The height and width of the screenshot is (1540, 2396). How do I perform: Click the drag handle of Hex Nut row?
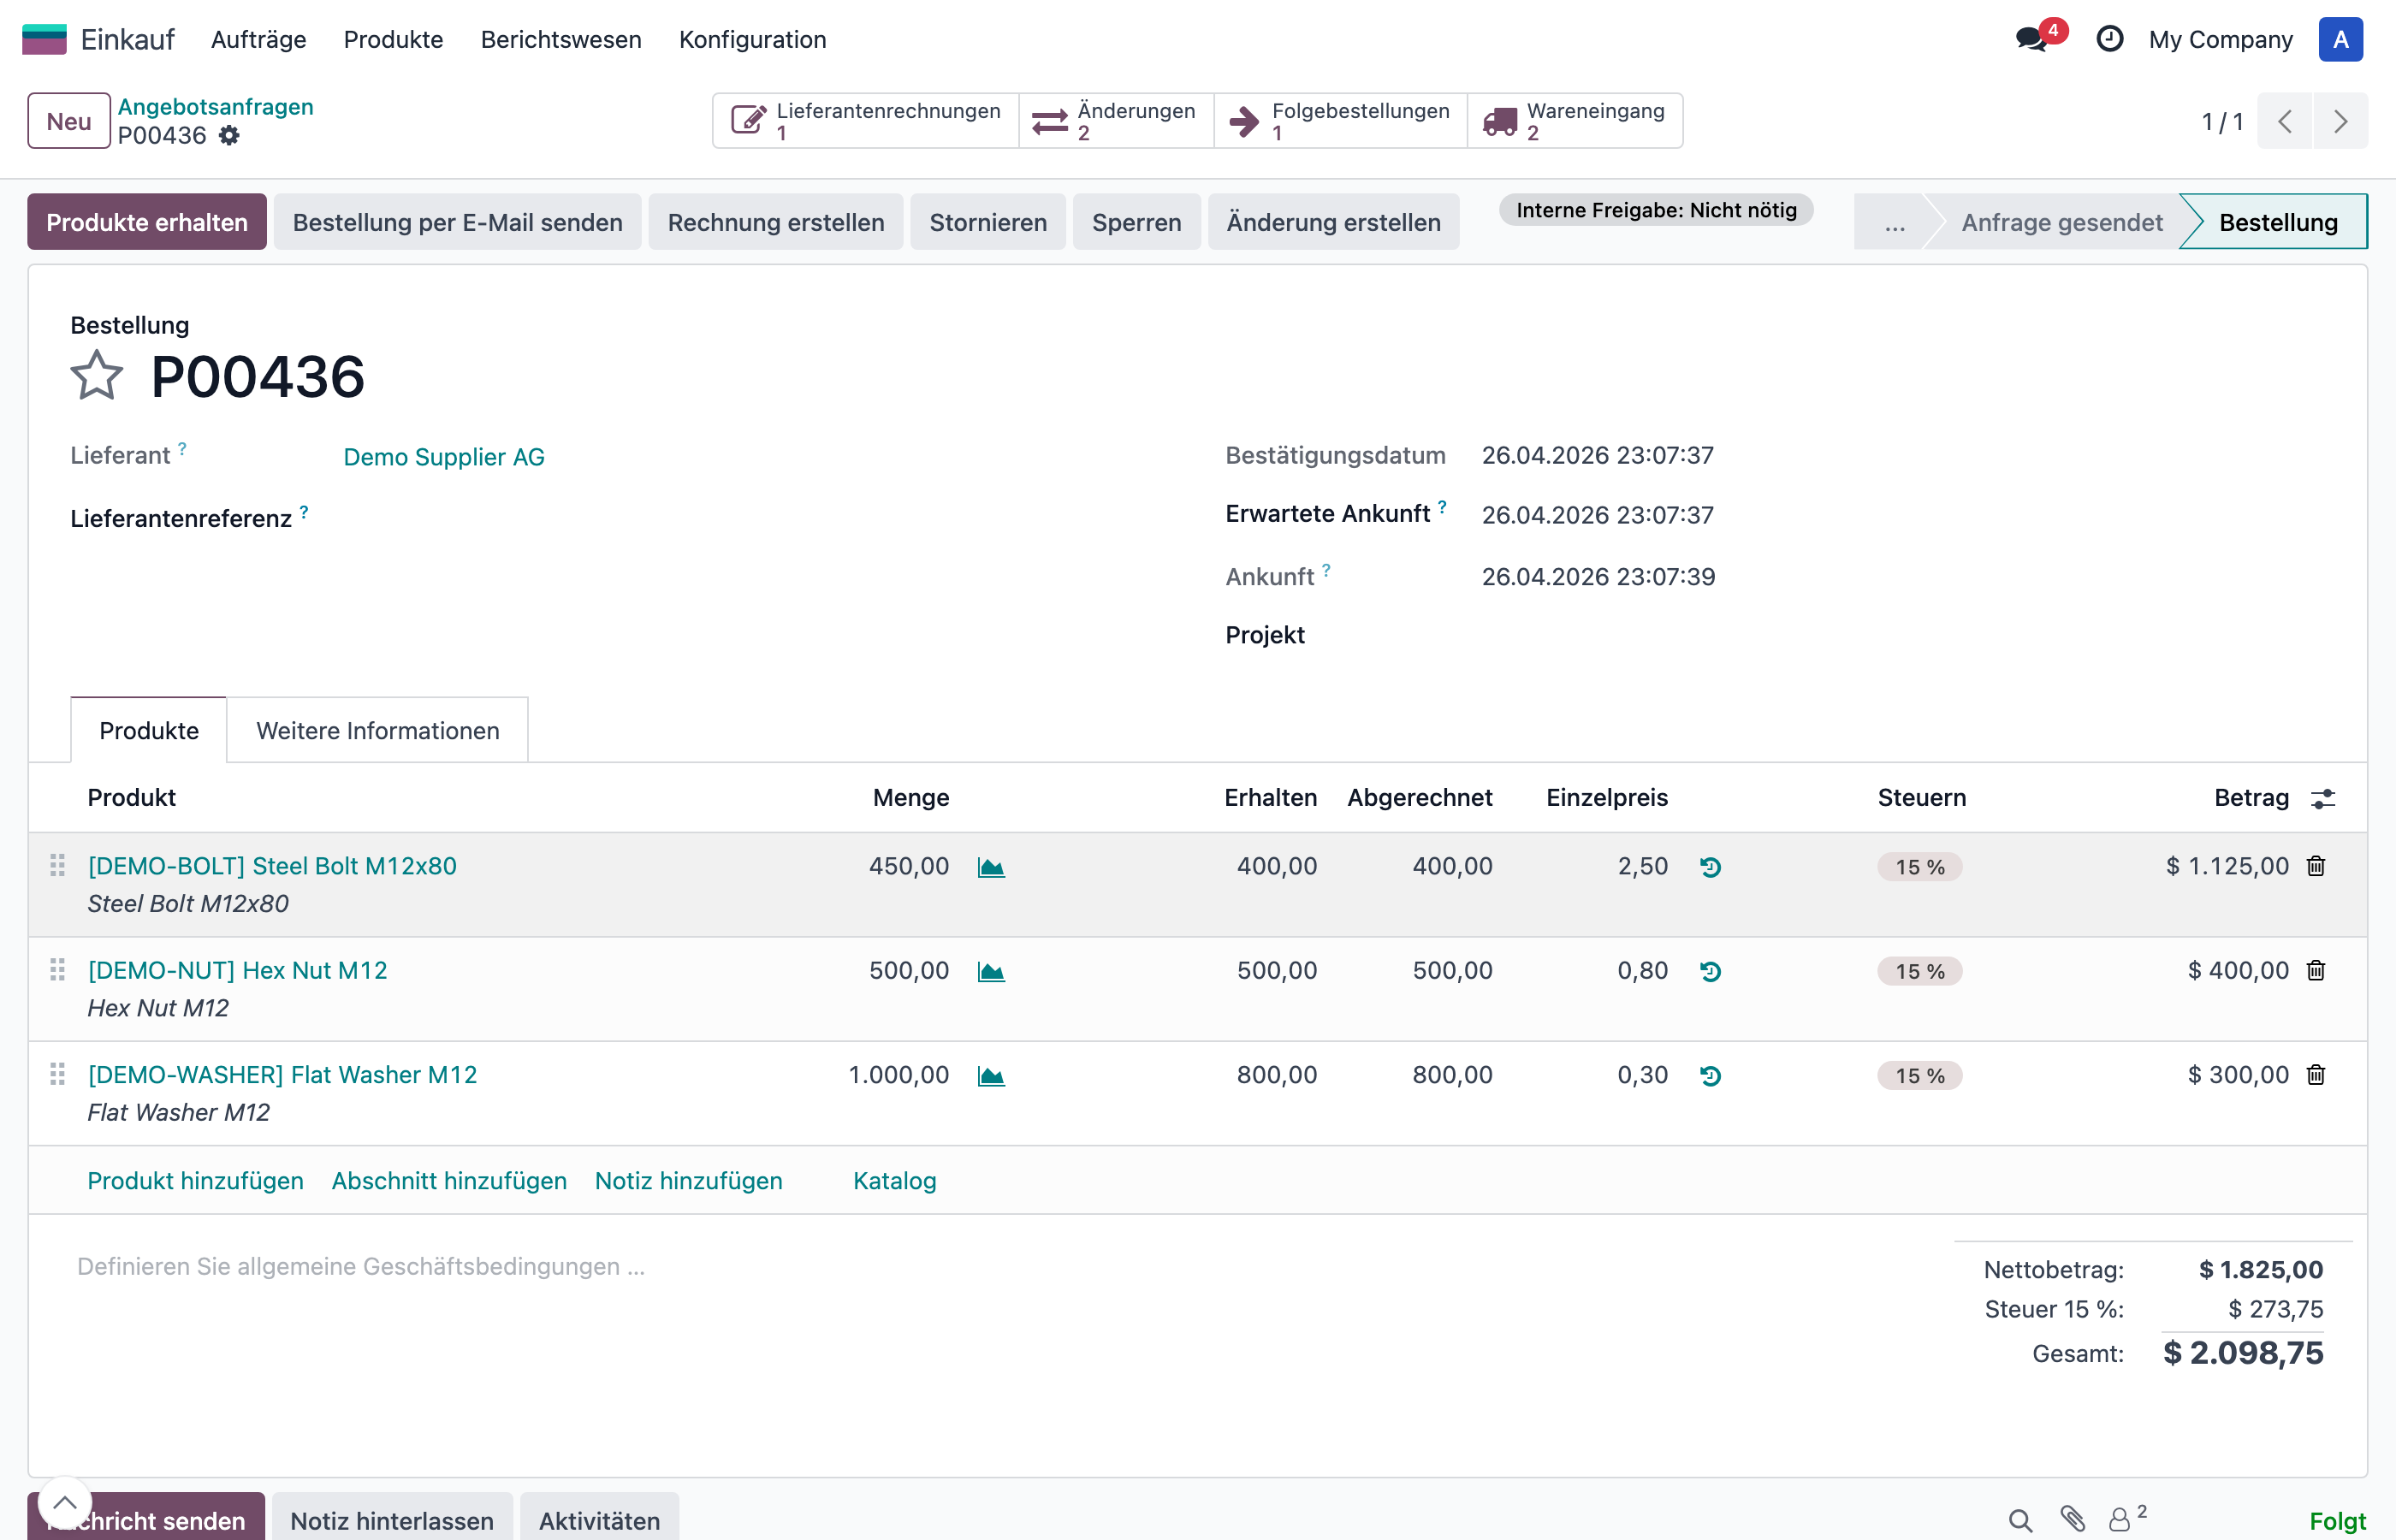pos(57,970)
